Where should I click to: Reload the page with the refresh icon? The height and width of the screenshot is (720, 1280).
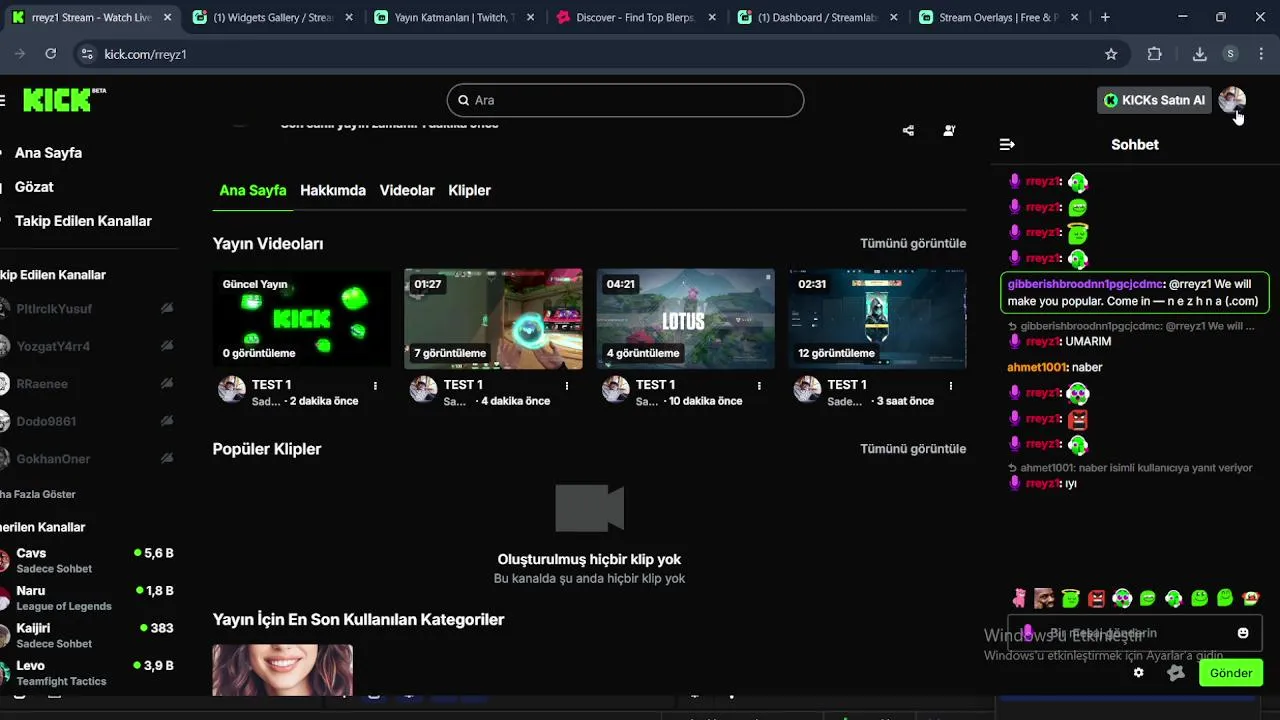[51, 54]
